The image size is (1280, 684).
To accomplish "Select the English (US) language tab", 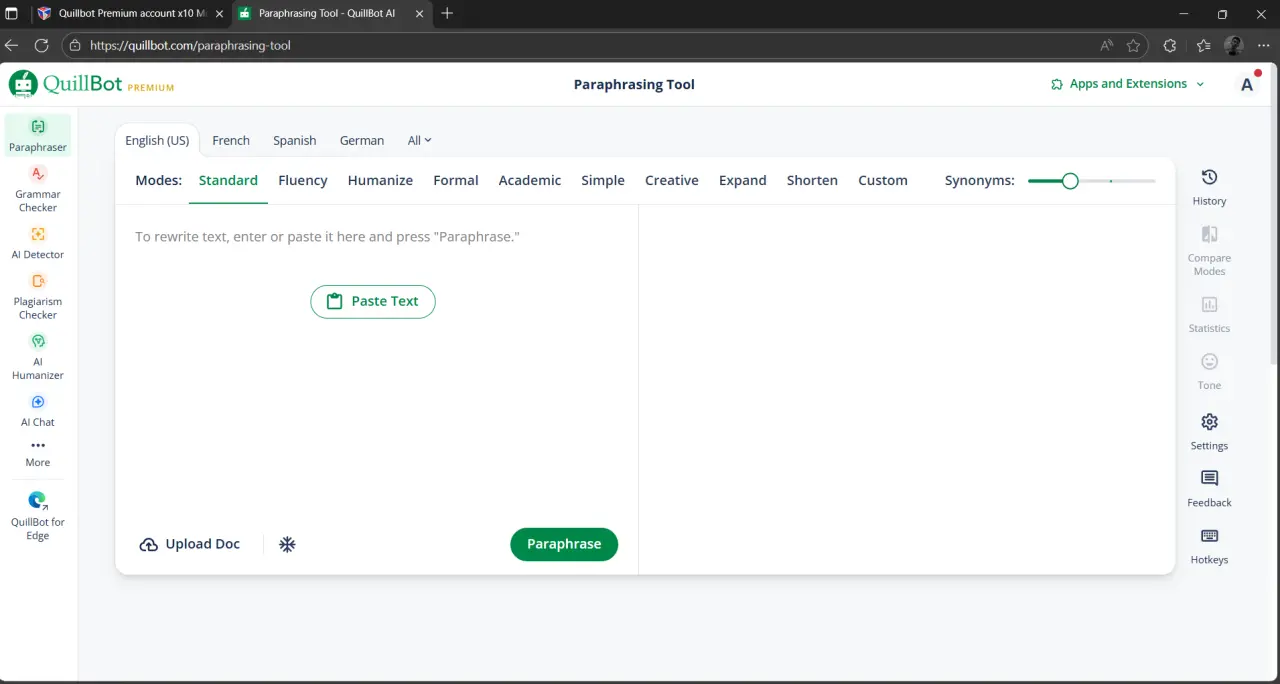I will pos(157,141).
